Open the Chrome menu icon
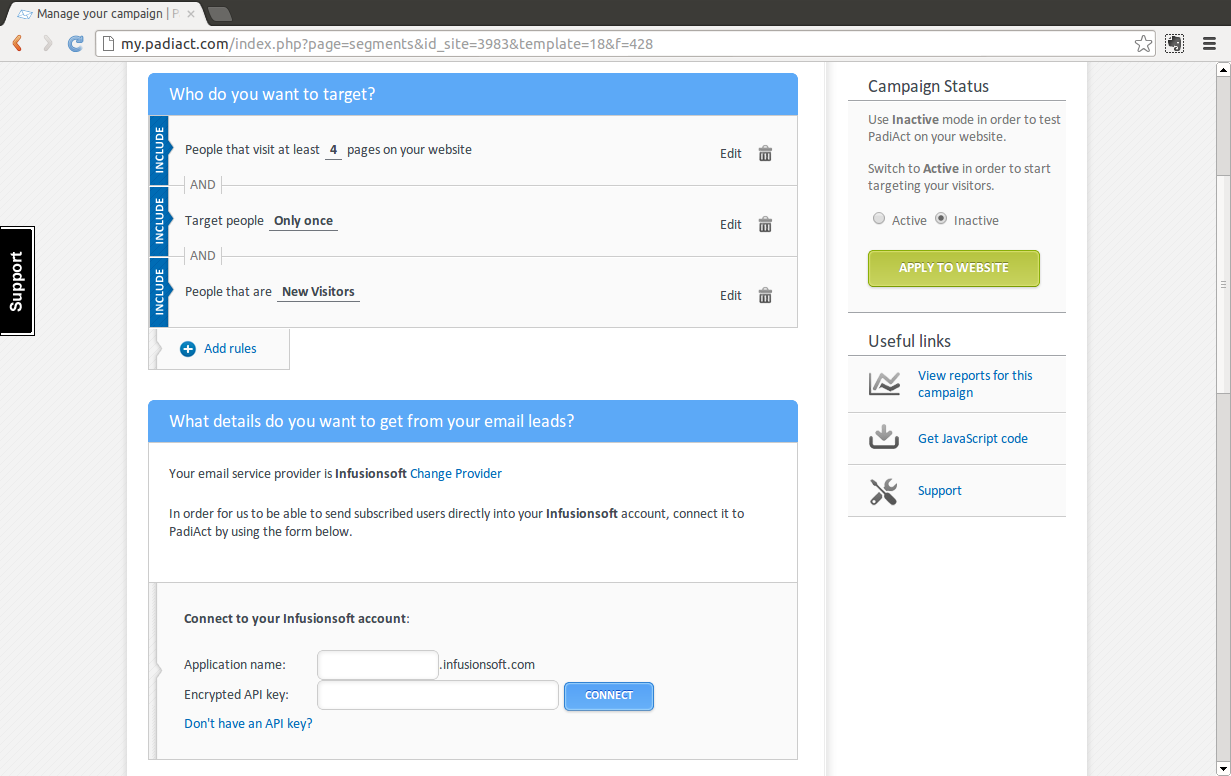Viewport: 1231px width, 776px height. [1207, 44]
